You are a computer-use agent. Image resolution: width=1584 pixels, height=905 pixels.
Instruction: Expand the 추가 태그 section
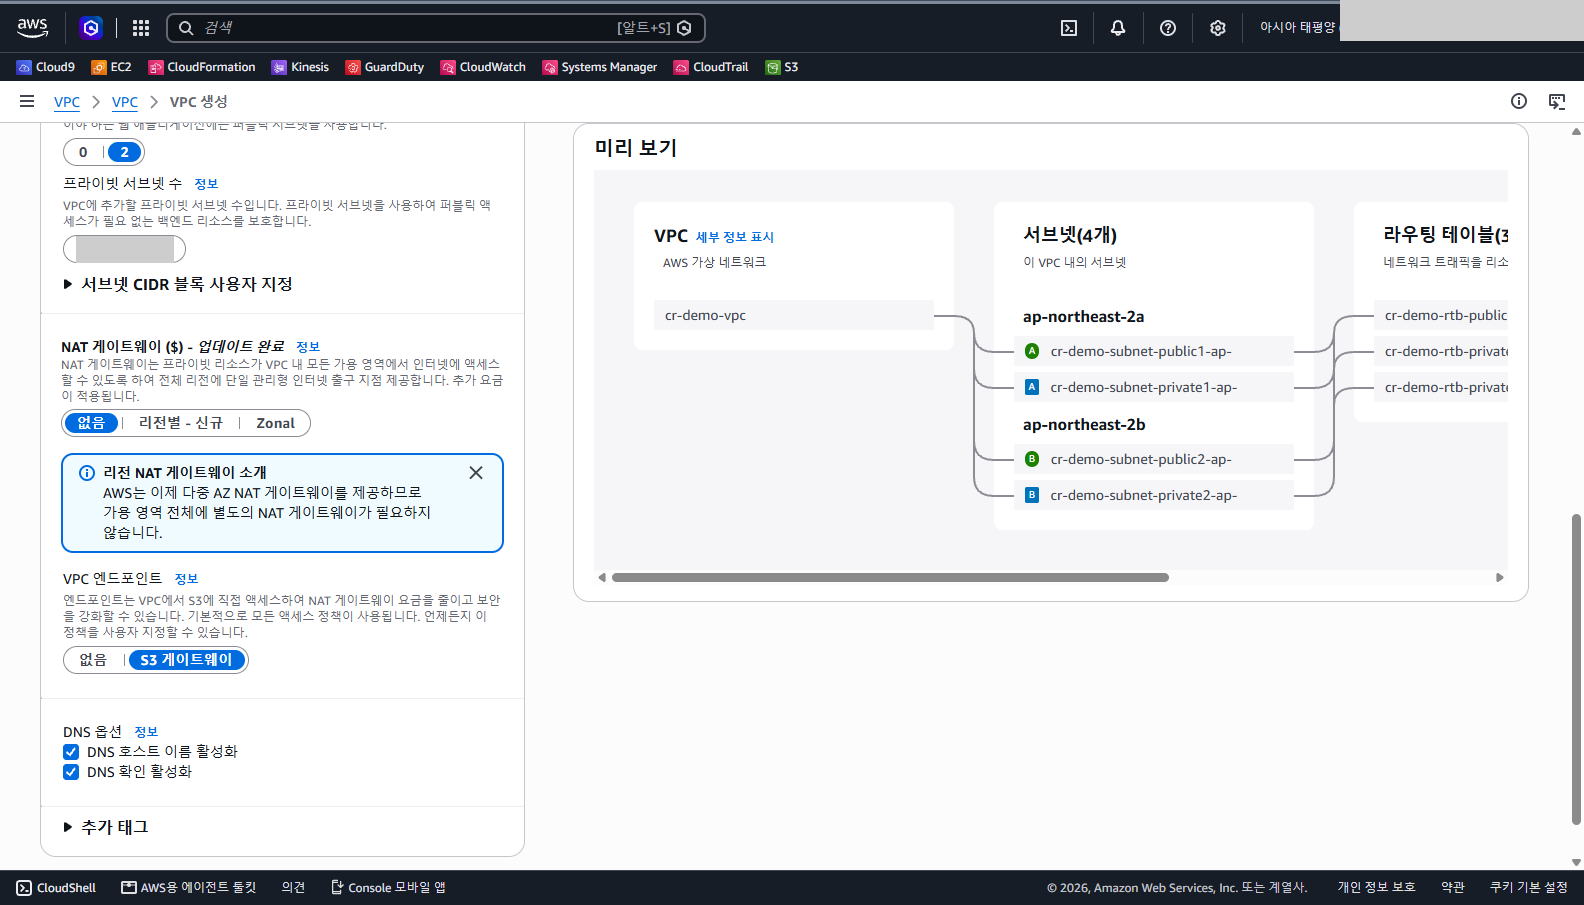[106, 827]
